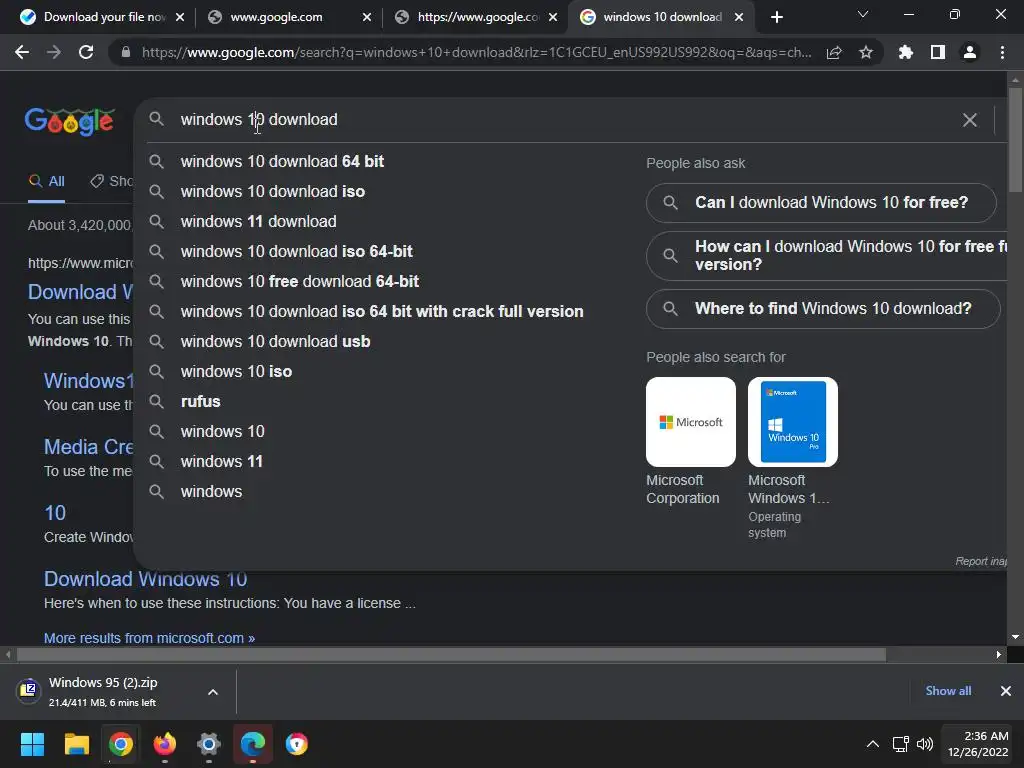Viewport: 1024px width, 768px height.
Task: Click the browser forward arrow
Action: (x=54, y=52)
